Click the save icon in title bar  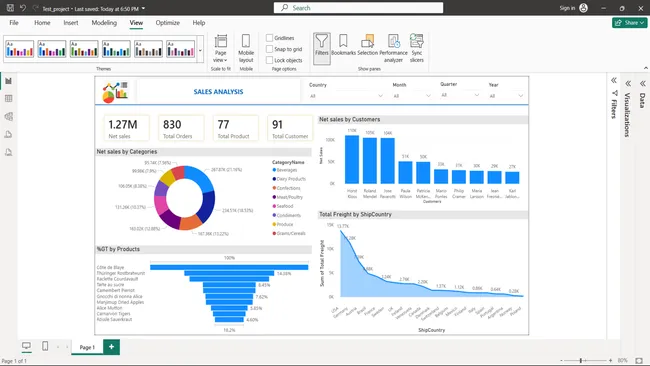click(10, 8)
